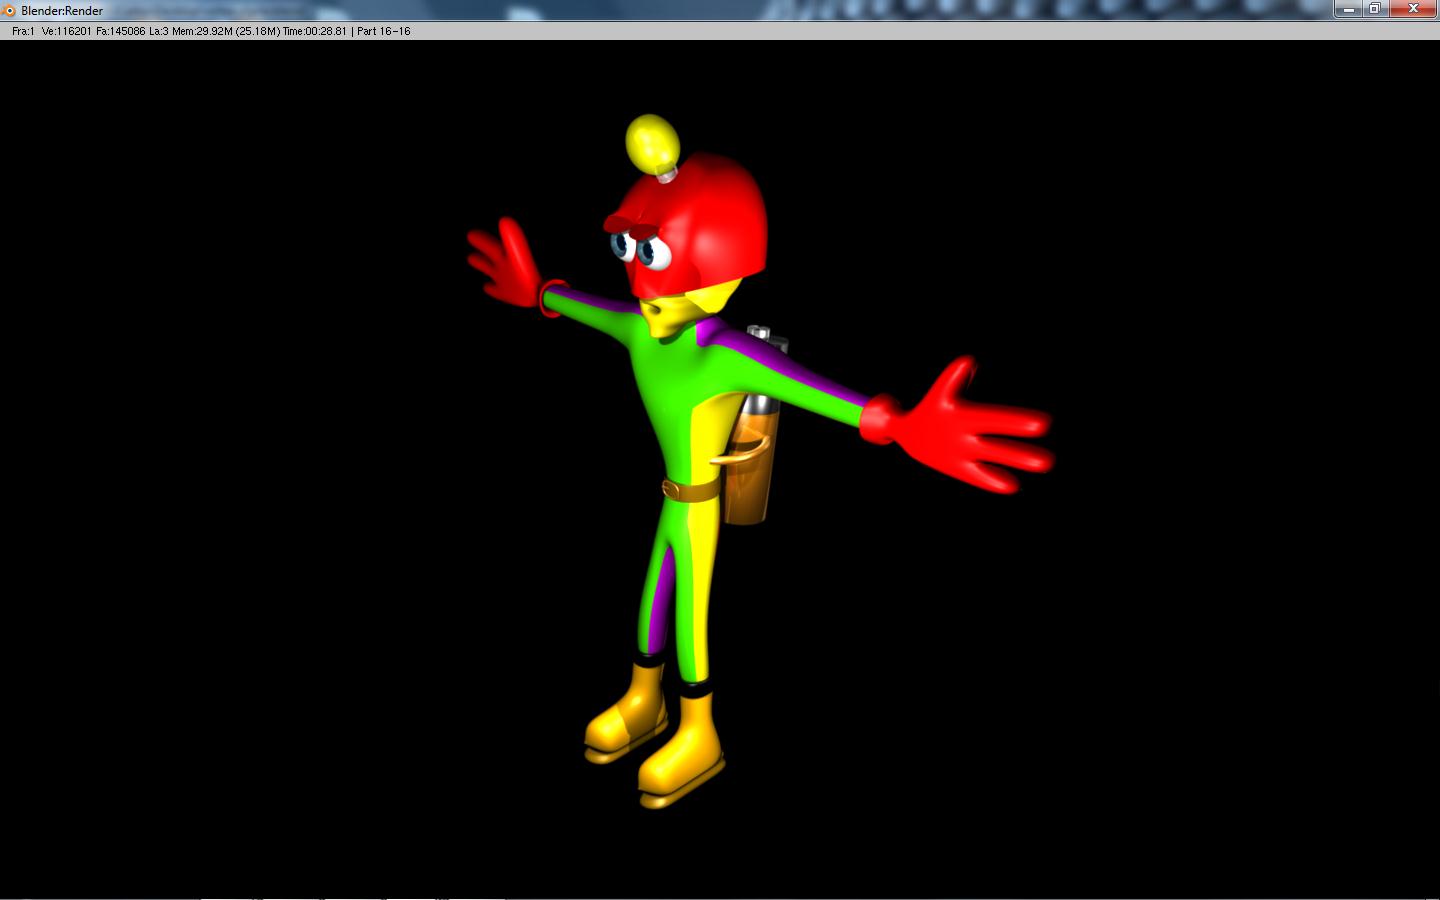
Task: Click the "Time:00:28.81" render time
Action: 315,31
